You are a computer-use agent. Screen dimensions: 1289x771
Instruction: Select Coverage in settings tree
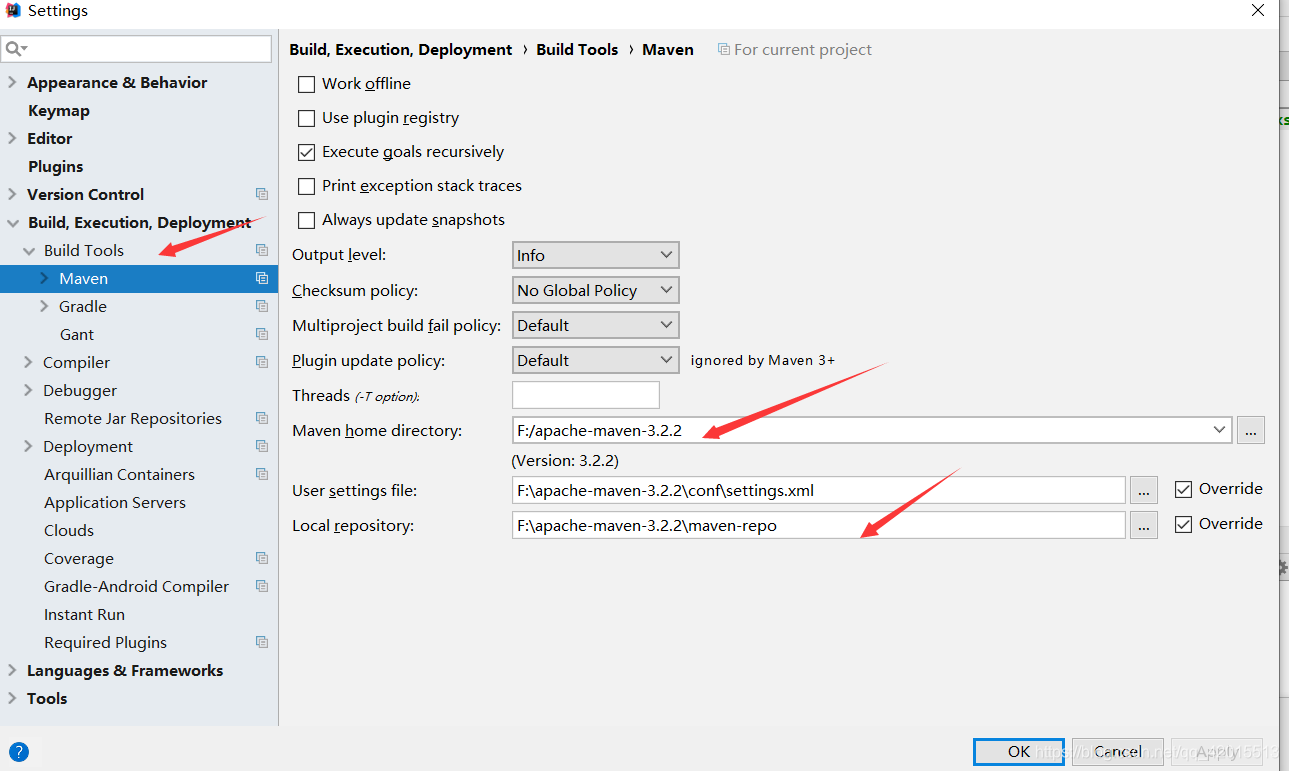point(79,558)
